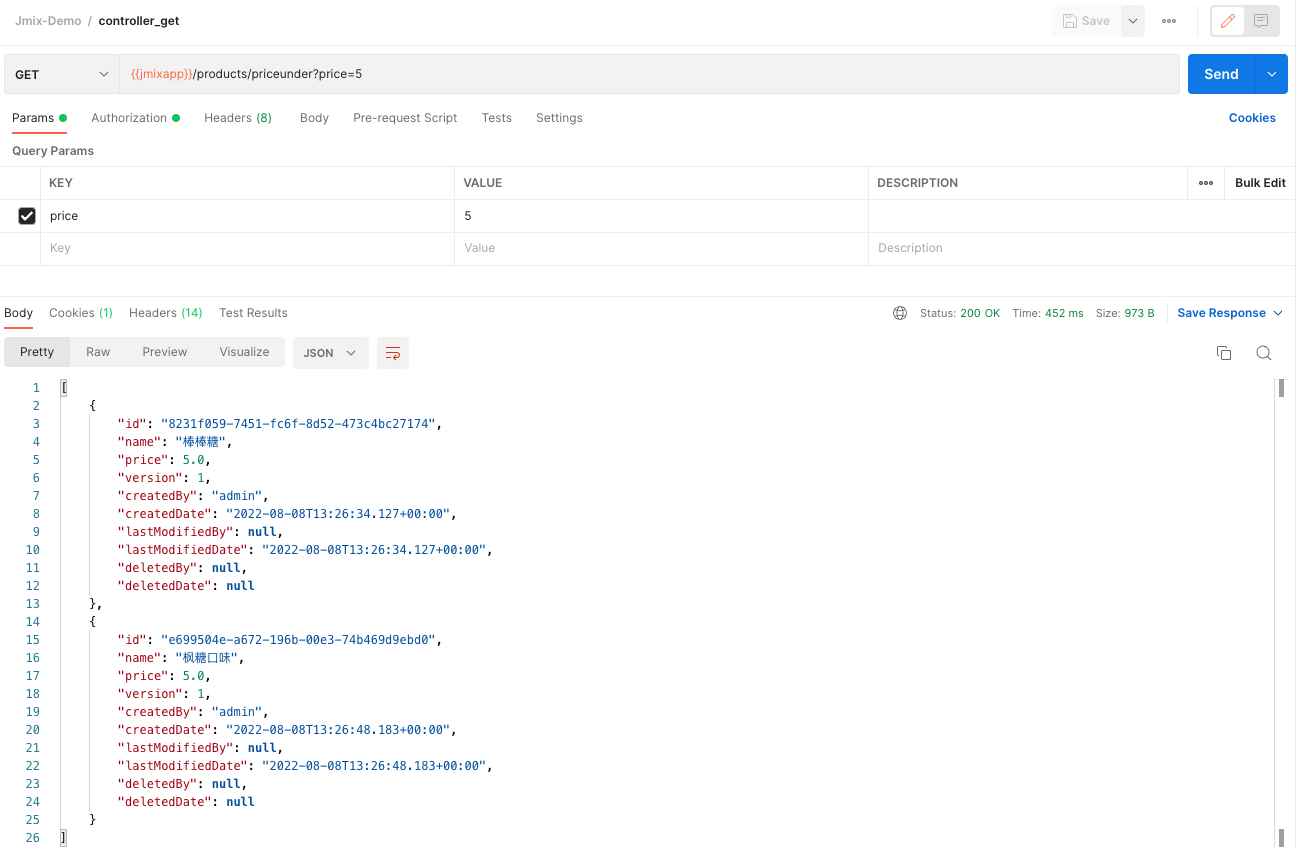
Task: Click the controller_get request name
Action: [x=139, y=21]
